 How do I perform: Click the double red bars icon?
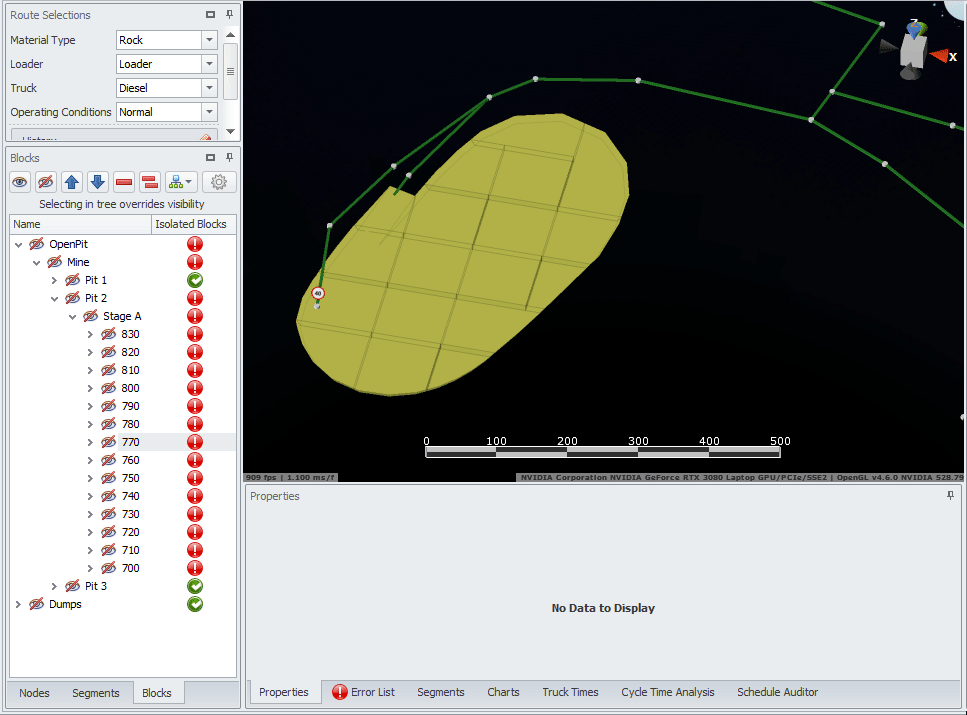click(150, 182)
